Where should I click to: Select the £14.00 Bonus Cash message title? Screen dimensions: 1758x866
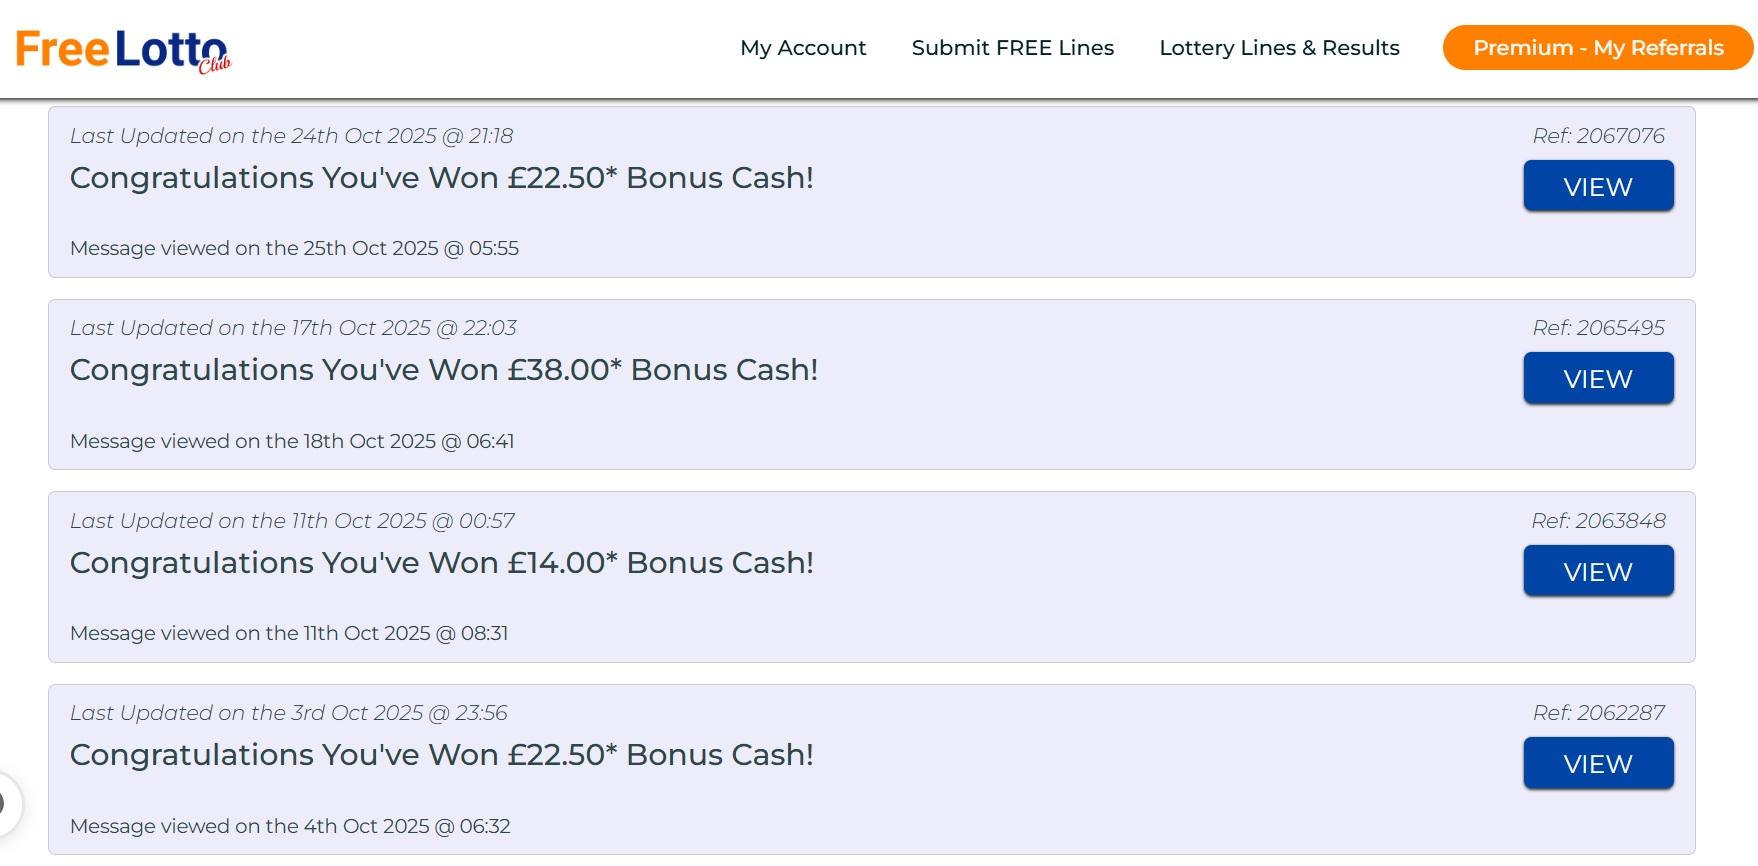pos(441,563)
